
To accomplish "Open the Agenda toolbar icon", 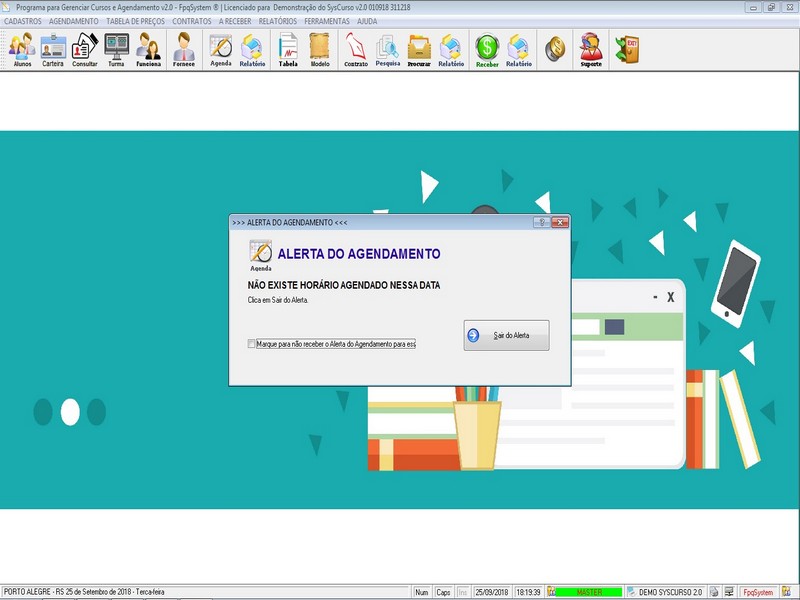I will click(220, 48).
